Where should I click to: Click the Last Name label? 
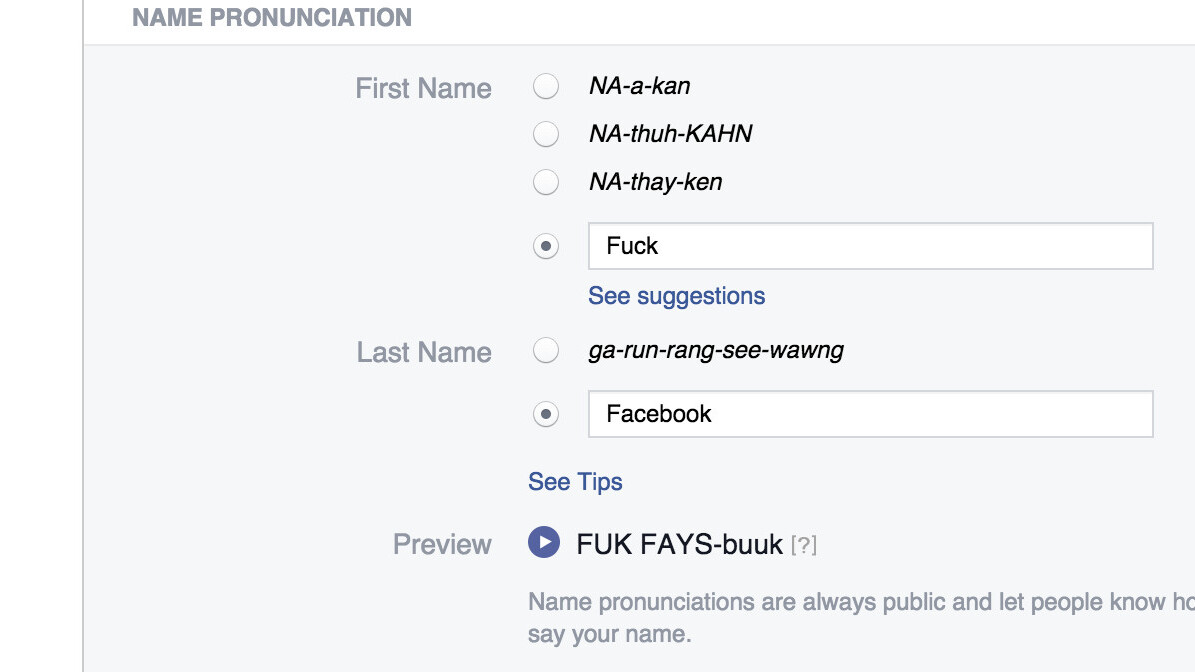click(x=424, y=352)
